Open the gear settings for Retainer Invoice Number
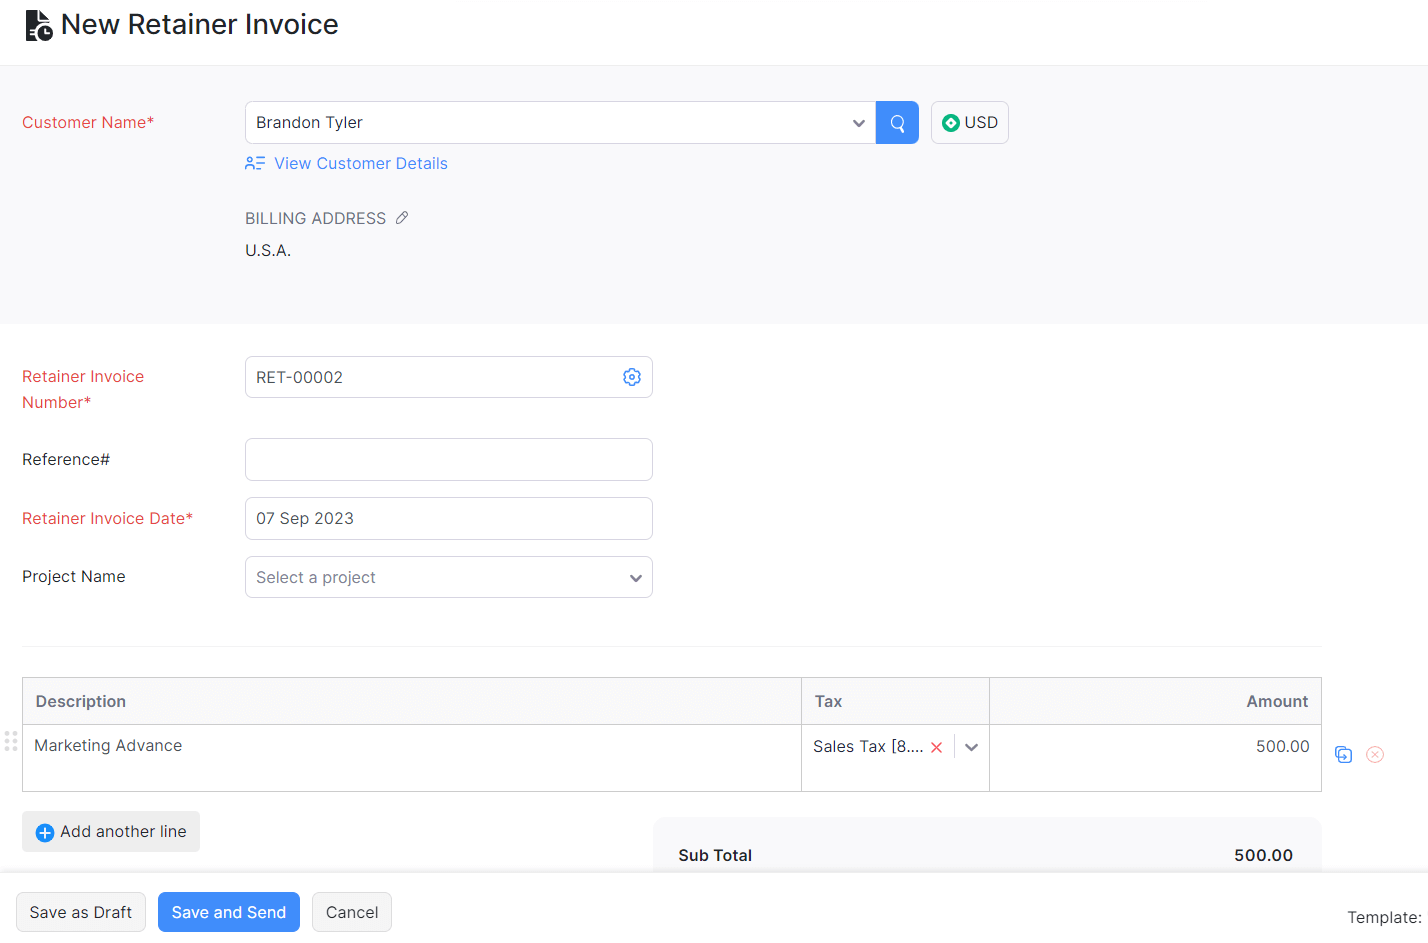 pyautogui.click(x=631, y=377)
